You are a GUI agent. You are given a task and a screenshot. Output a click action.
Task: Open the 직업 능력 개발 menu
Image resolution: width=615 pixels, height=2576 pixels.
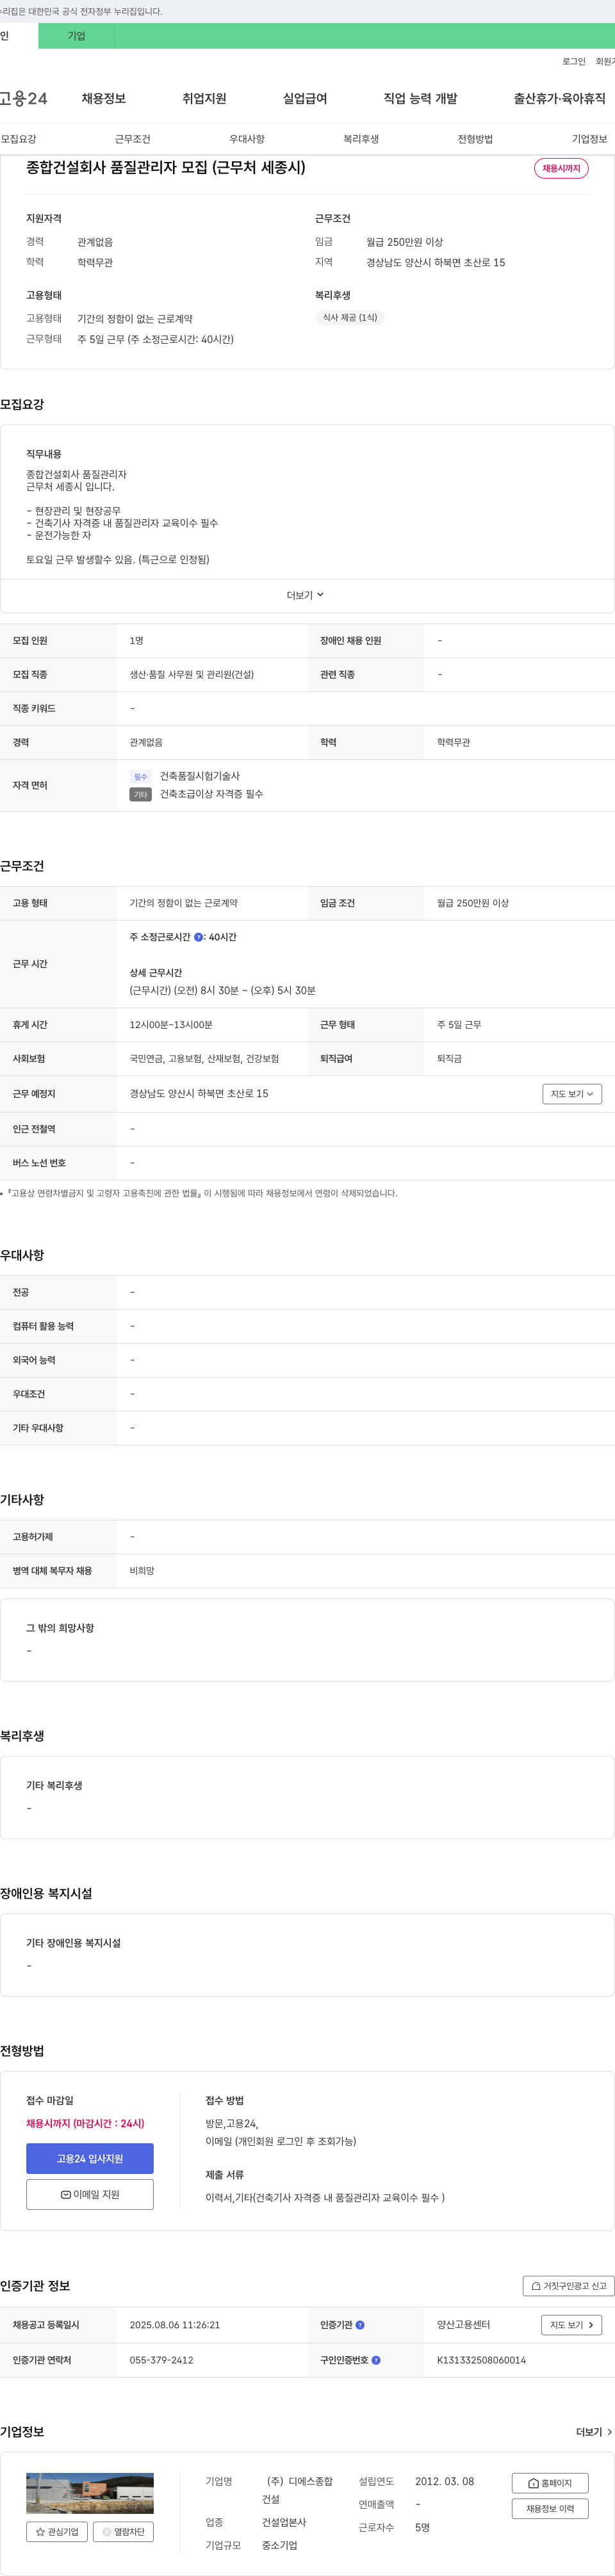point(420,98)
